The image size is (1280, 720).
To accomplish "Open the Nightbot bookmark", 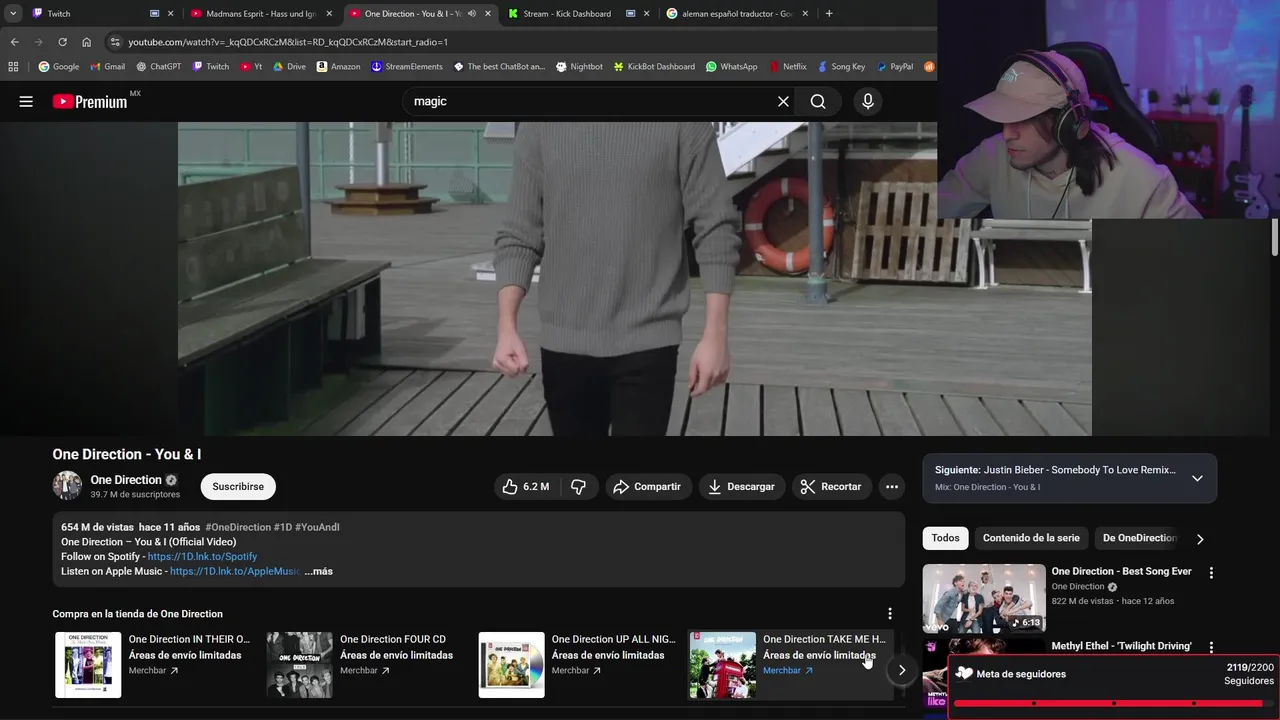I will (x=579, y=67).
